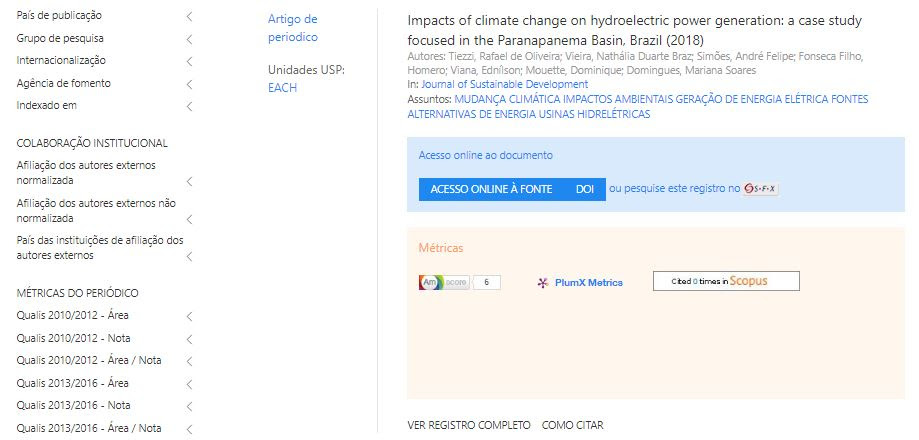The width and height of the screenshot is (919, 440).
Task: Click the DOI button
Action: pyautogui.click(x=585, y=189)
